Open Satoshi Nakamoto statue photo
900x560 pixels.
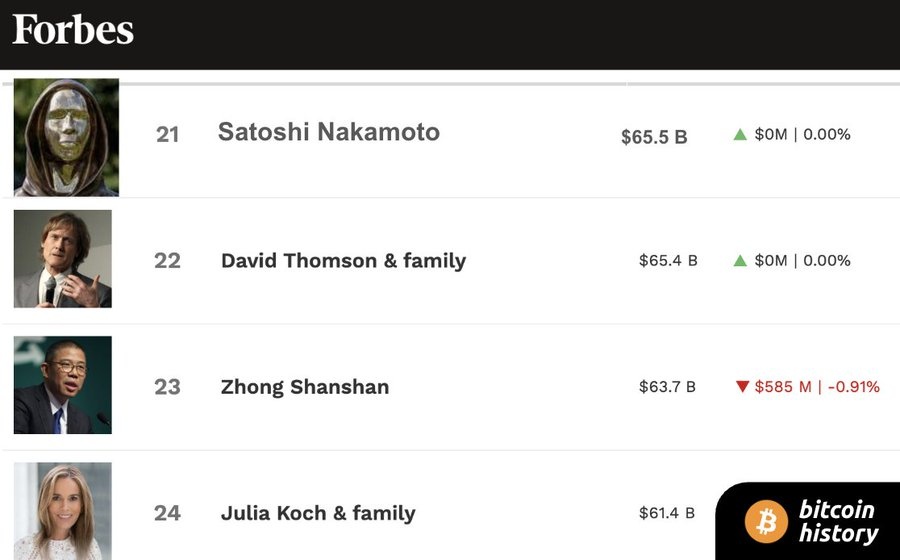pyautogui.click(x=66, y=137)
